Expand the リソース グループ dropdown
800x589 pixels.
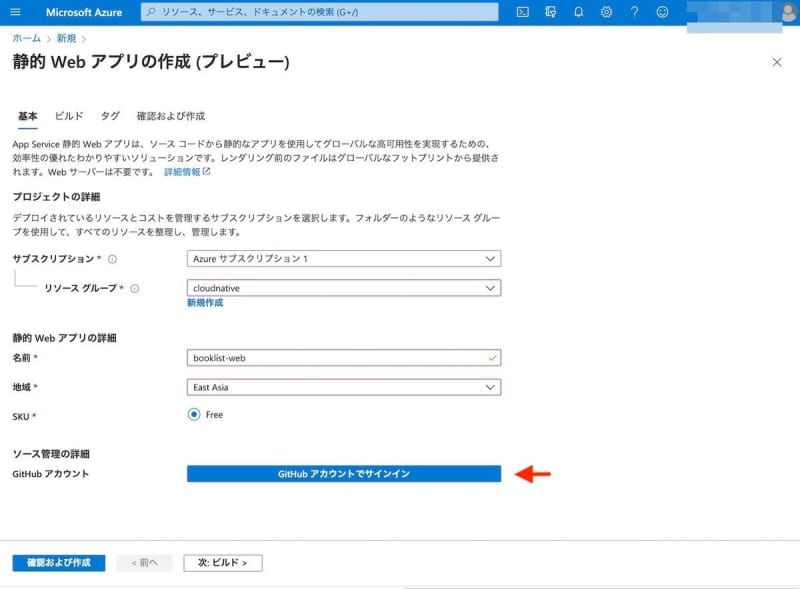tap(344, 288)
